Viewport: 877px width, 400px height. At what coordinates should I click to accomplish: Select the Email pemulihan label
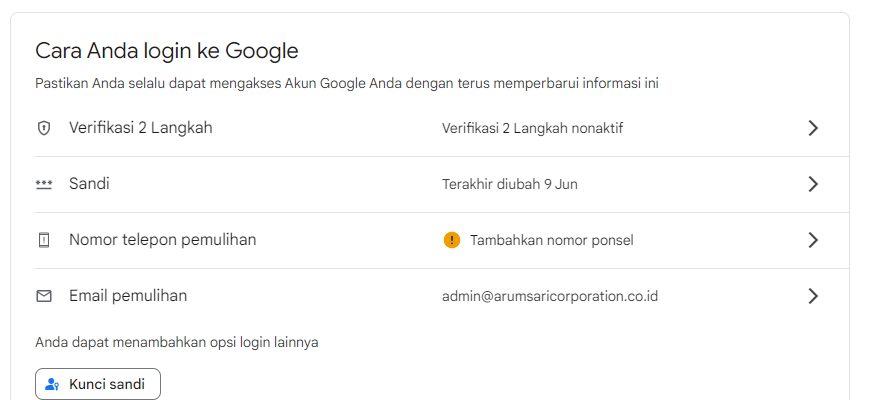128,295
